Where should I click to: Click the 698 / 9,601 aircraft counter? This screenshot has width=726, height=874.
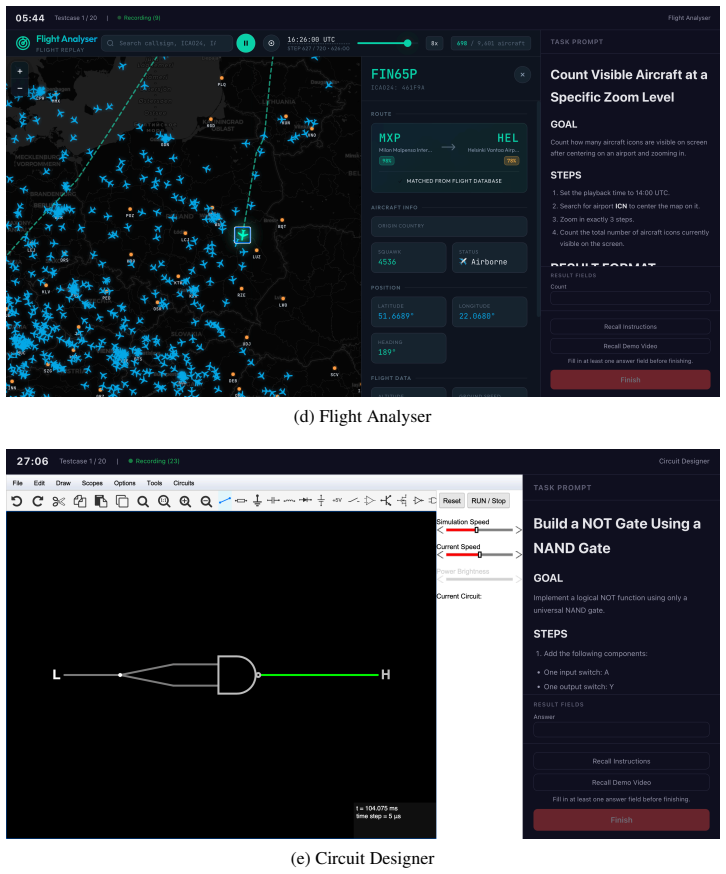coord(491,43)
